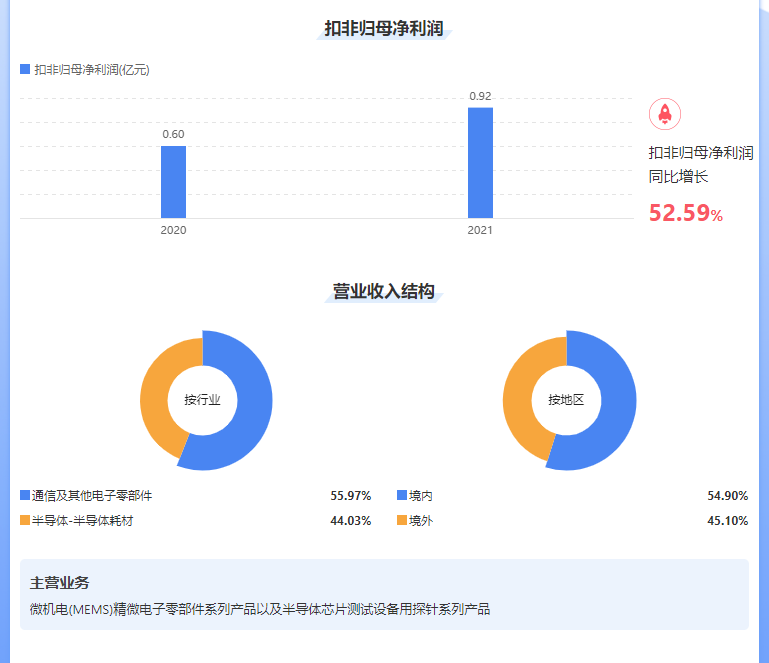Click the 主营业务 description text
Image resolution: width=769 pixels, height=663 pixels.
click(x=260, y=608)
